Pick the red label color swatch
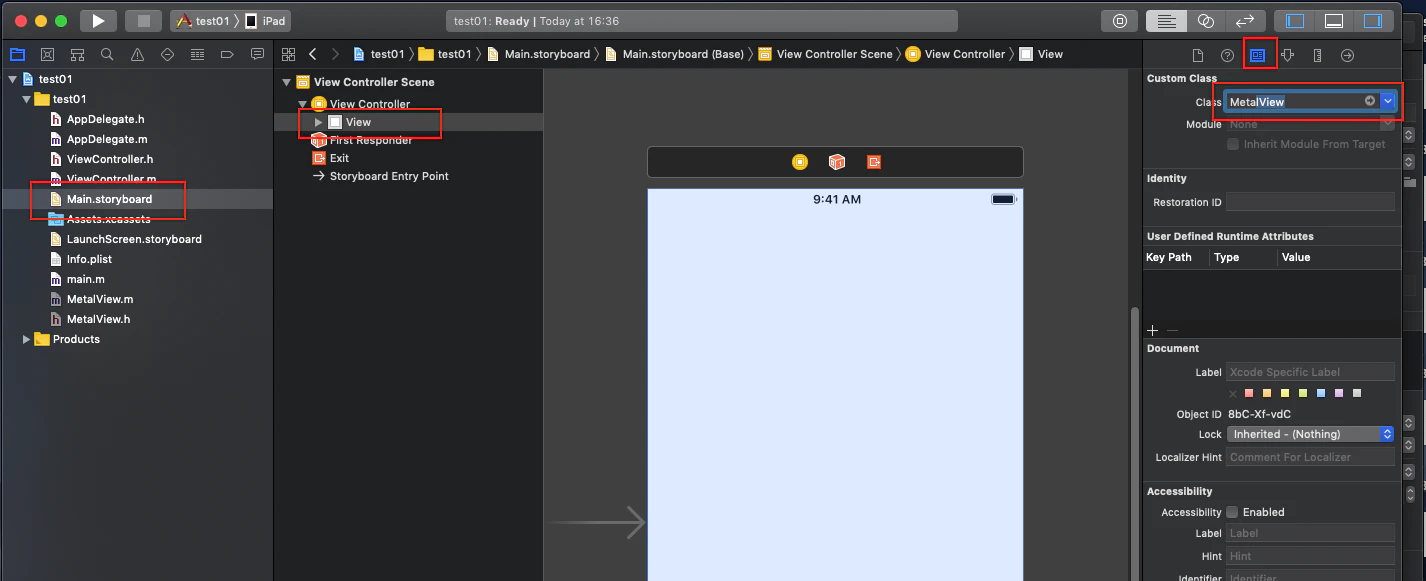Screen dimensions: 1426x581 [x=1249, y=393]
